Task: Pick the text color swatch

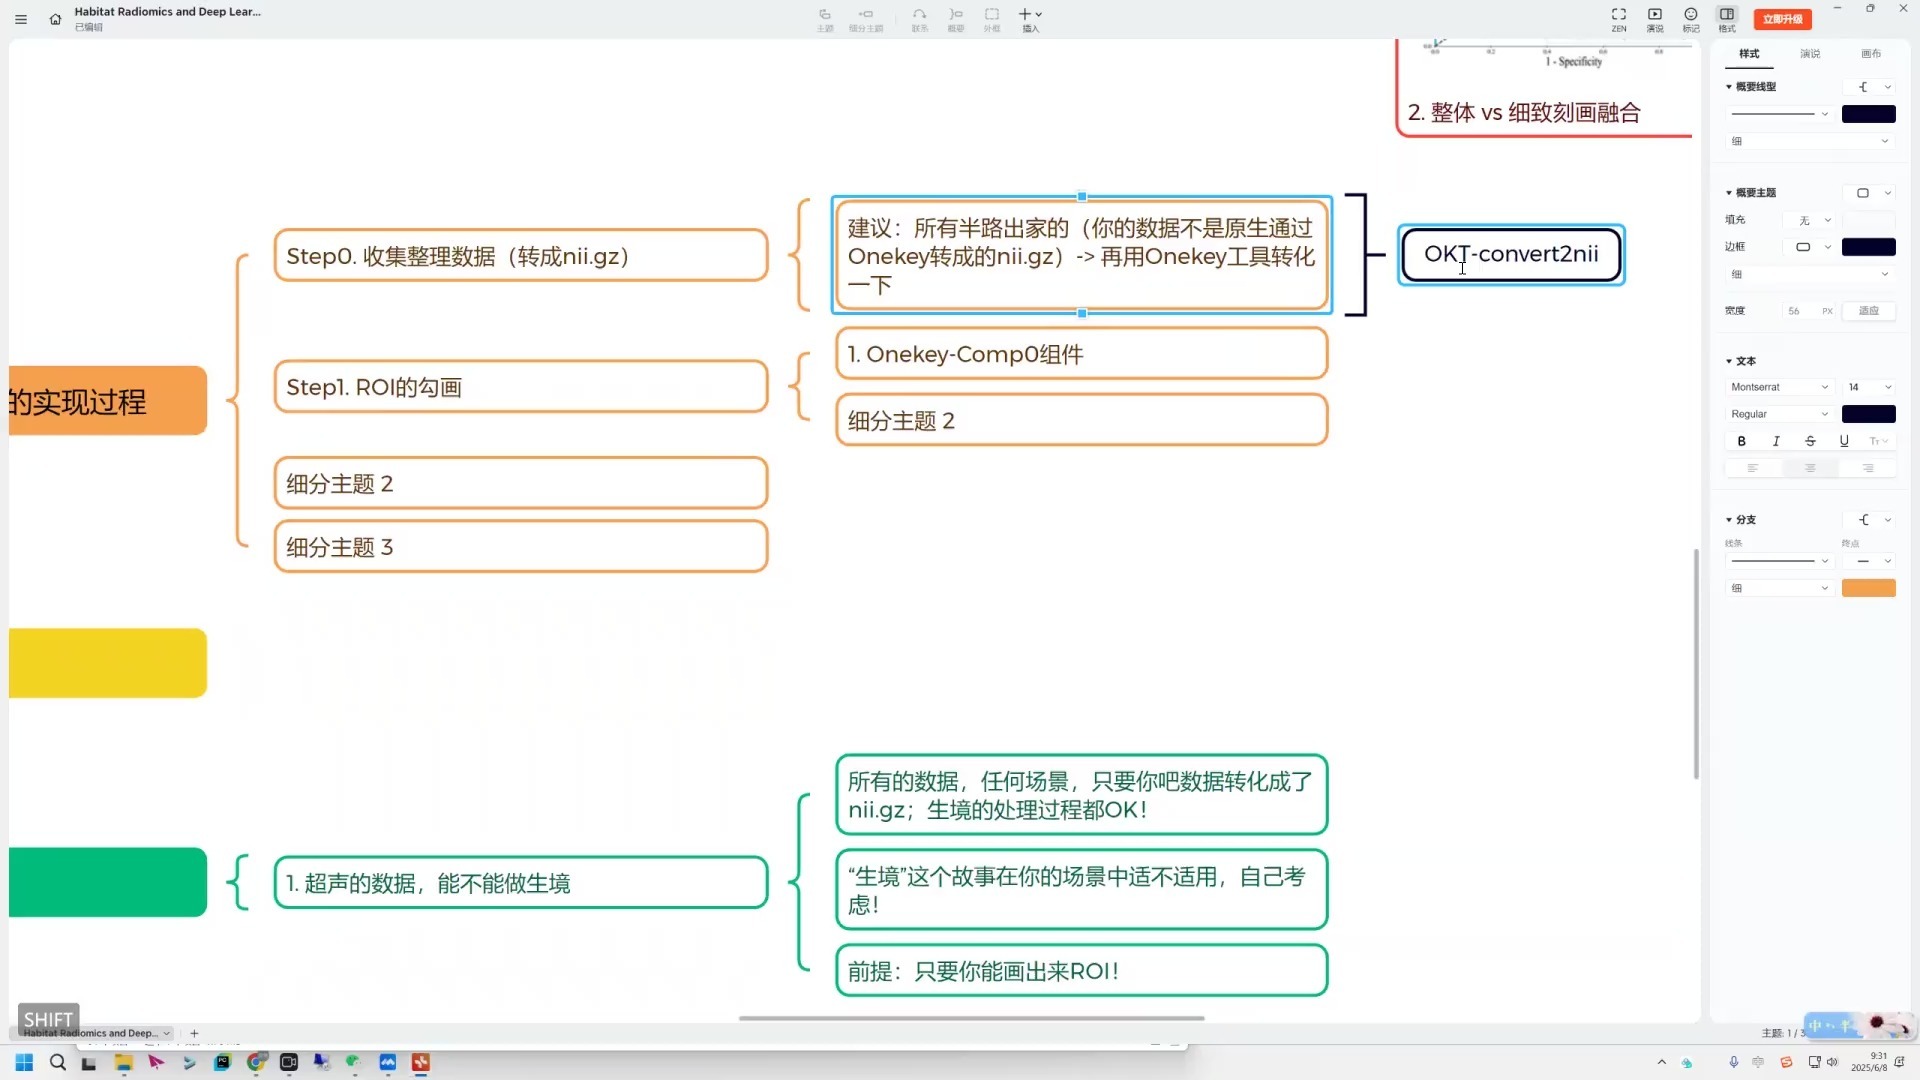Action: pos(1868,414)
